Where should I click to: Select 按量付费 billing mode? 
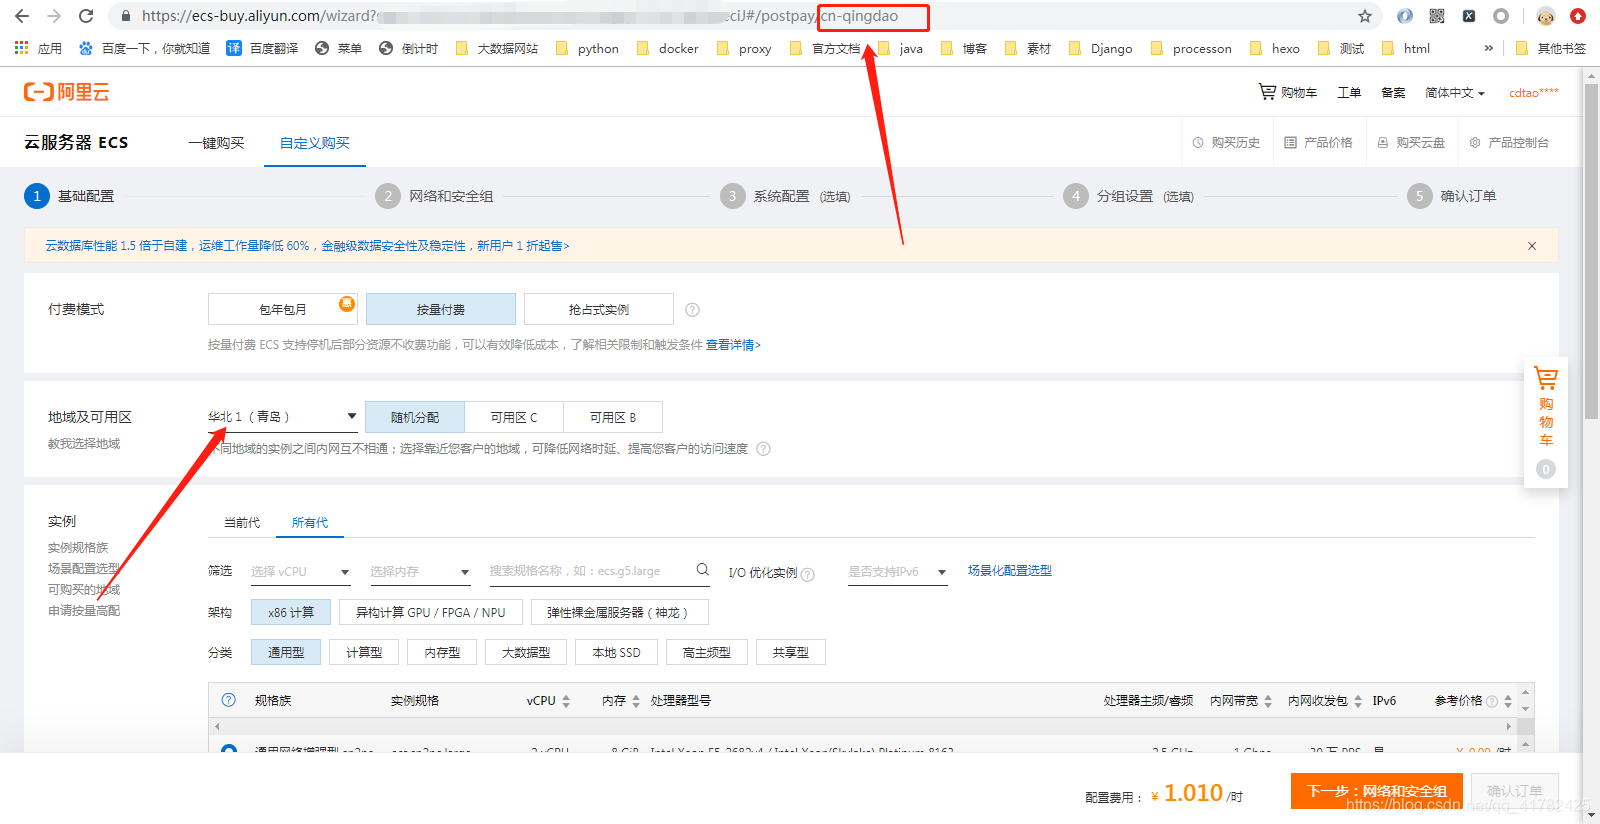click(x=441, y=309)
